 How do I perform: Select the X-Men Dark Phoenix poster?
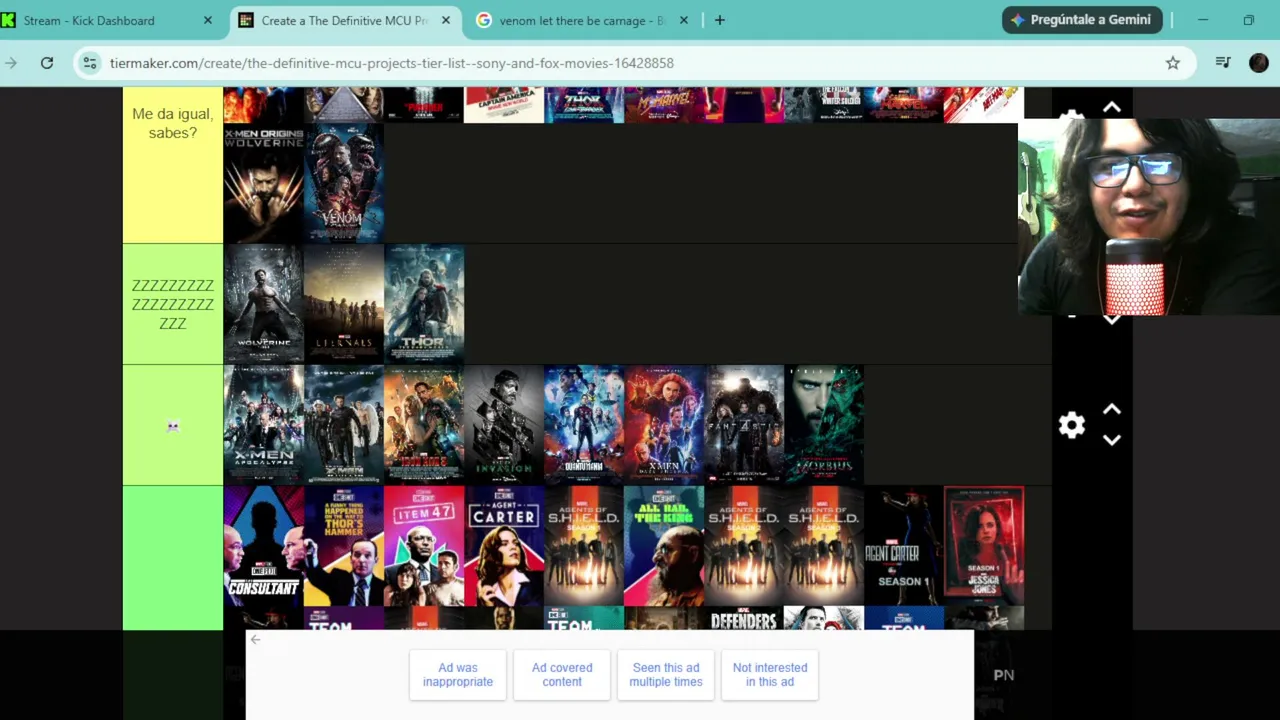coord(664,425)
